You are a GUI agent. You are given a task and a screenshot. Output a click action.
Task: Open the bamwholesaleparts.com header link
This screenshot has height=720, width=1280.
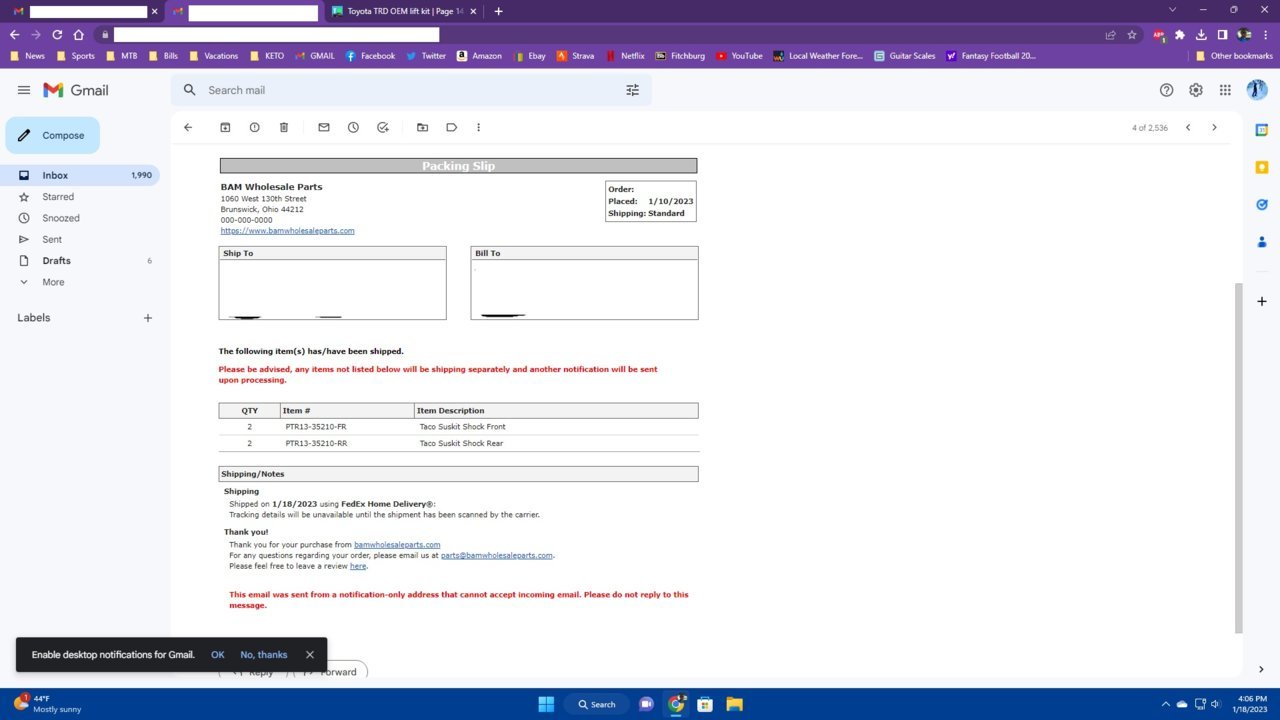[x=287, y=231]
